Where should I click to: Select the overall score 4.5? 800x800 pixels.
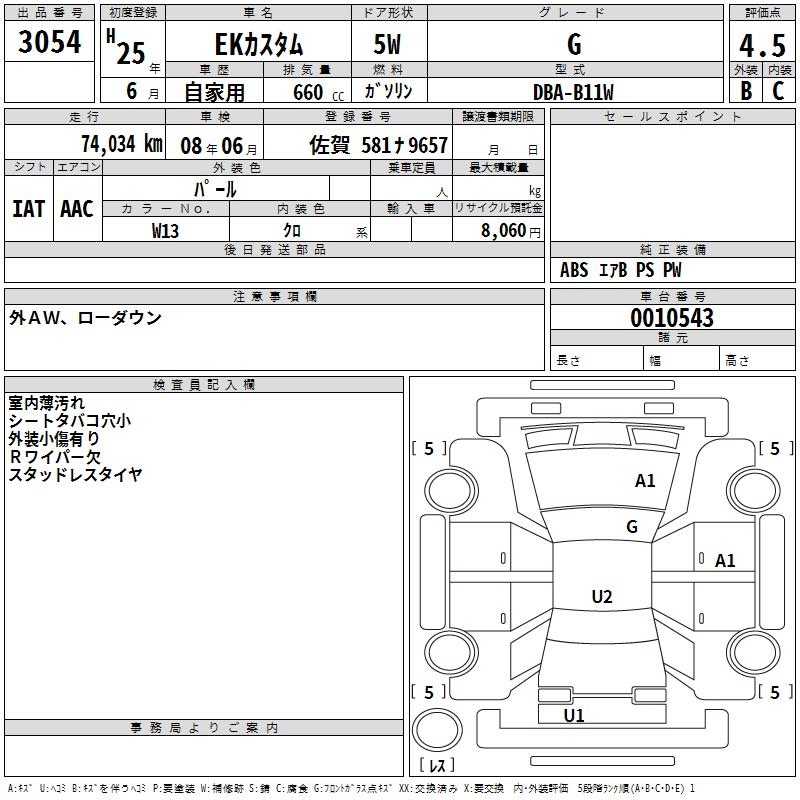click(762, 45)
